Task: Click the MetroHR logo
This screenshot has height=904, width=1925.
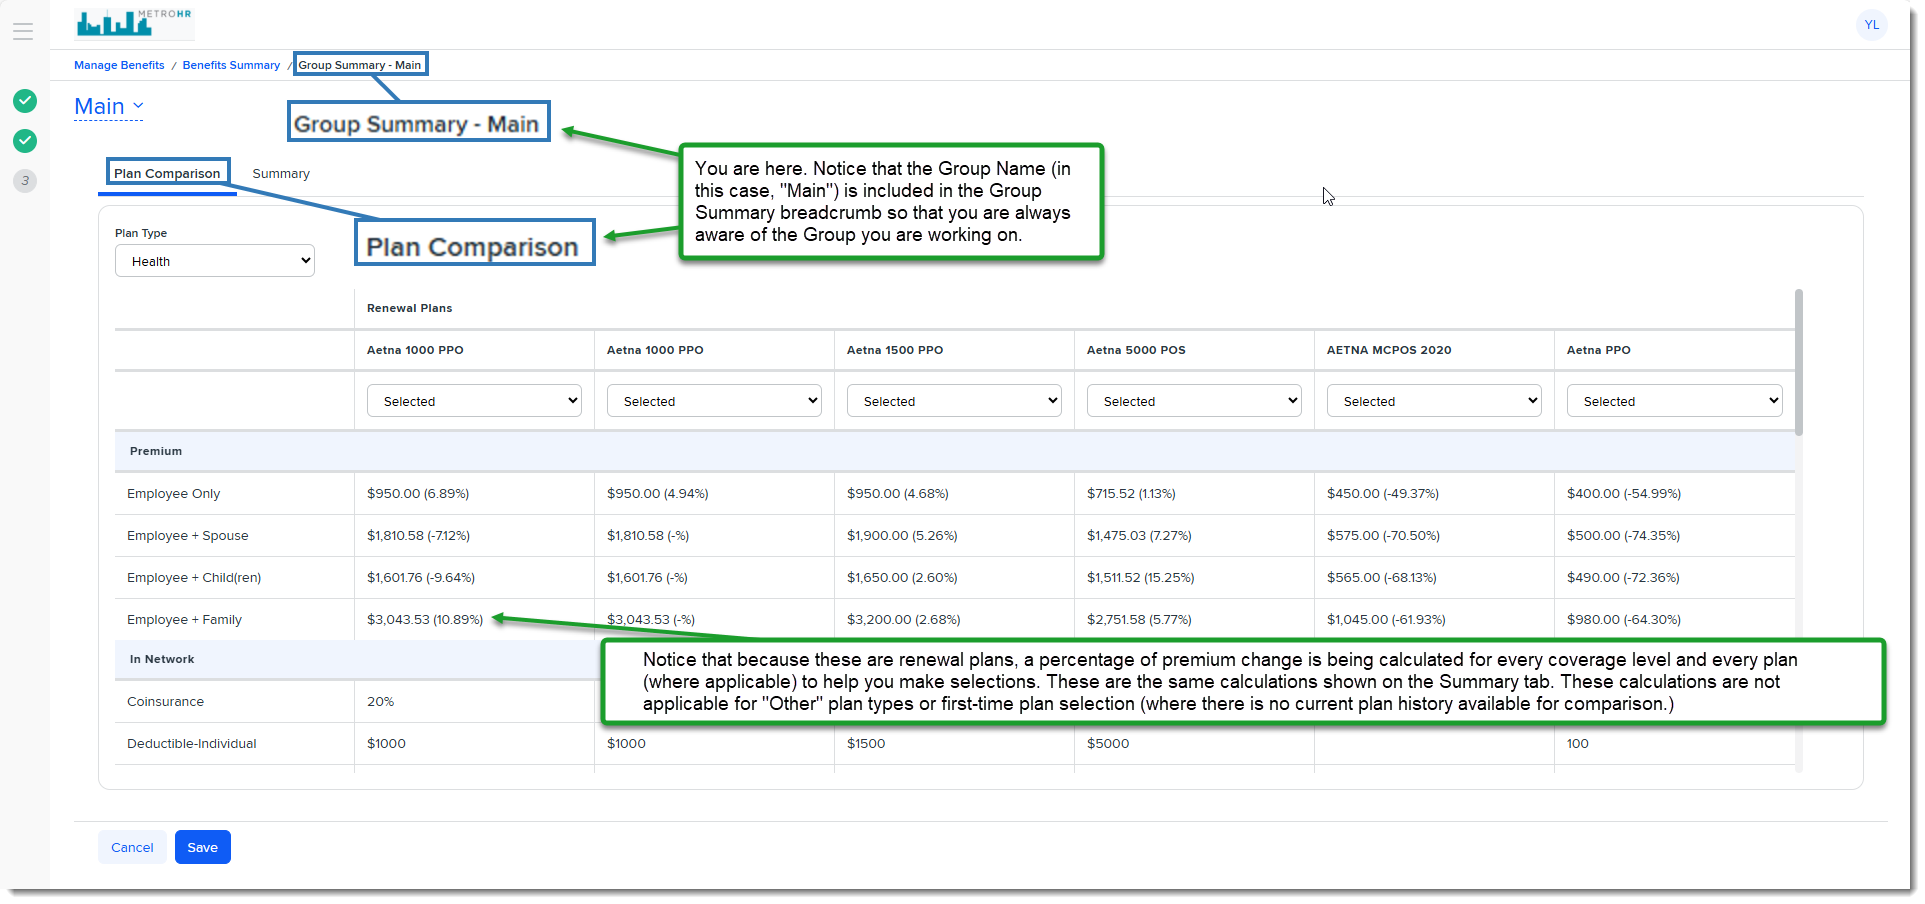Action: (134, 22)
